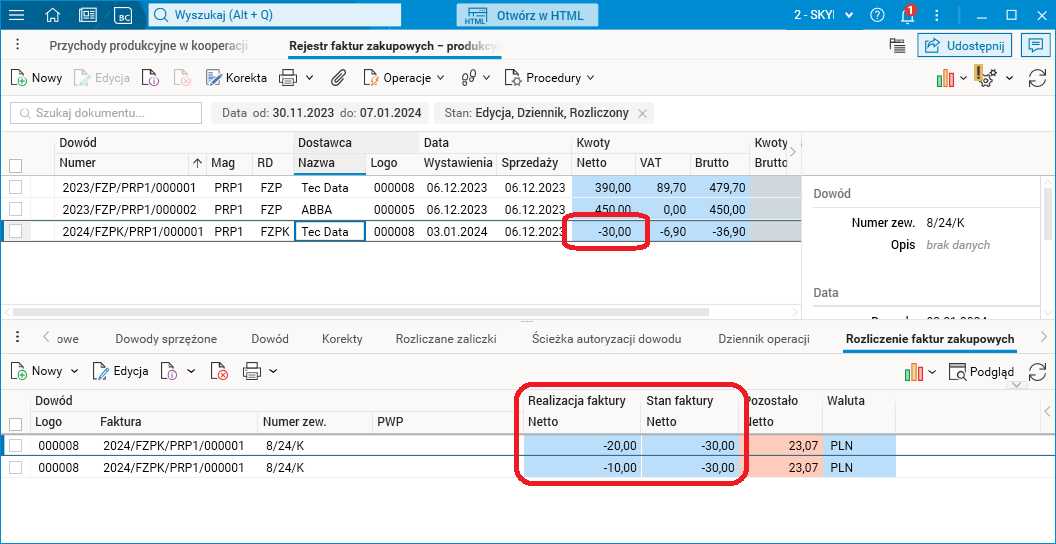Image resolution: width=1056 pixels, height=544 pixels.
Task: Click Edycja in the bottom toolbar
Action: pyautogui.click(x=121, y=371)
